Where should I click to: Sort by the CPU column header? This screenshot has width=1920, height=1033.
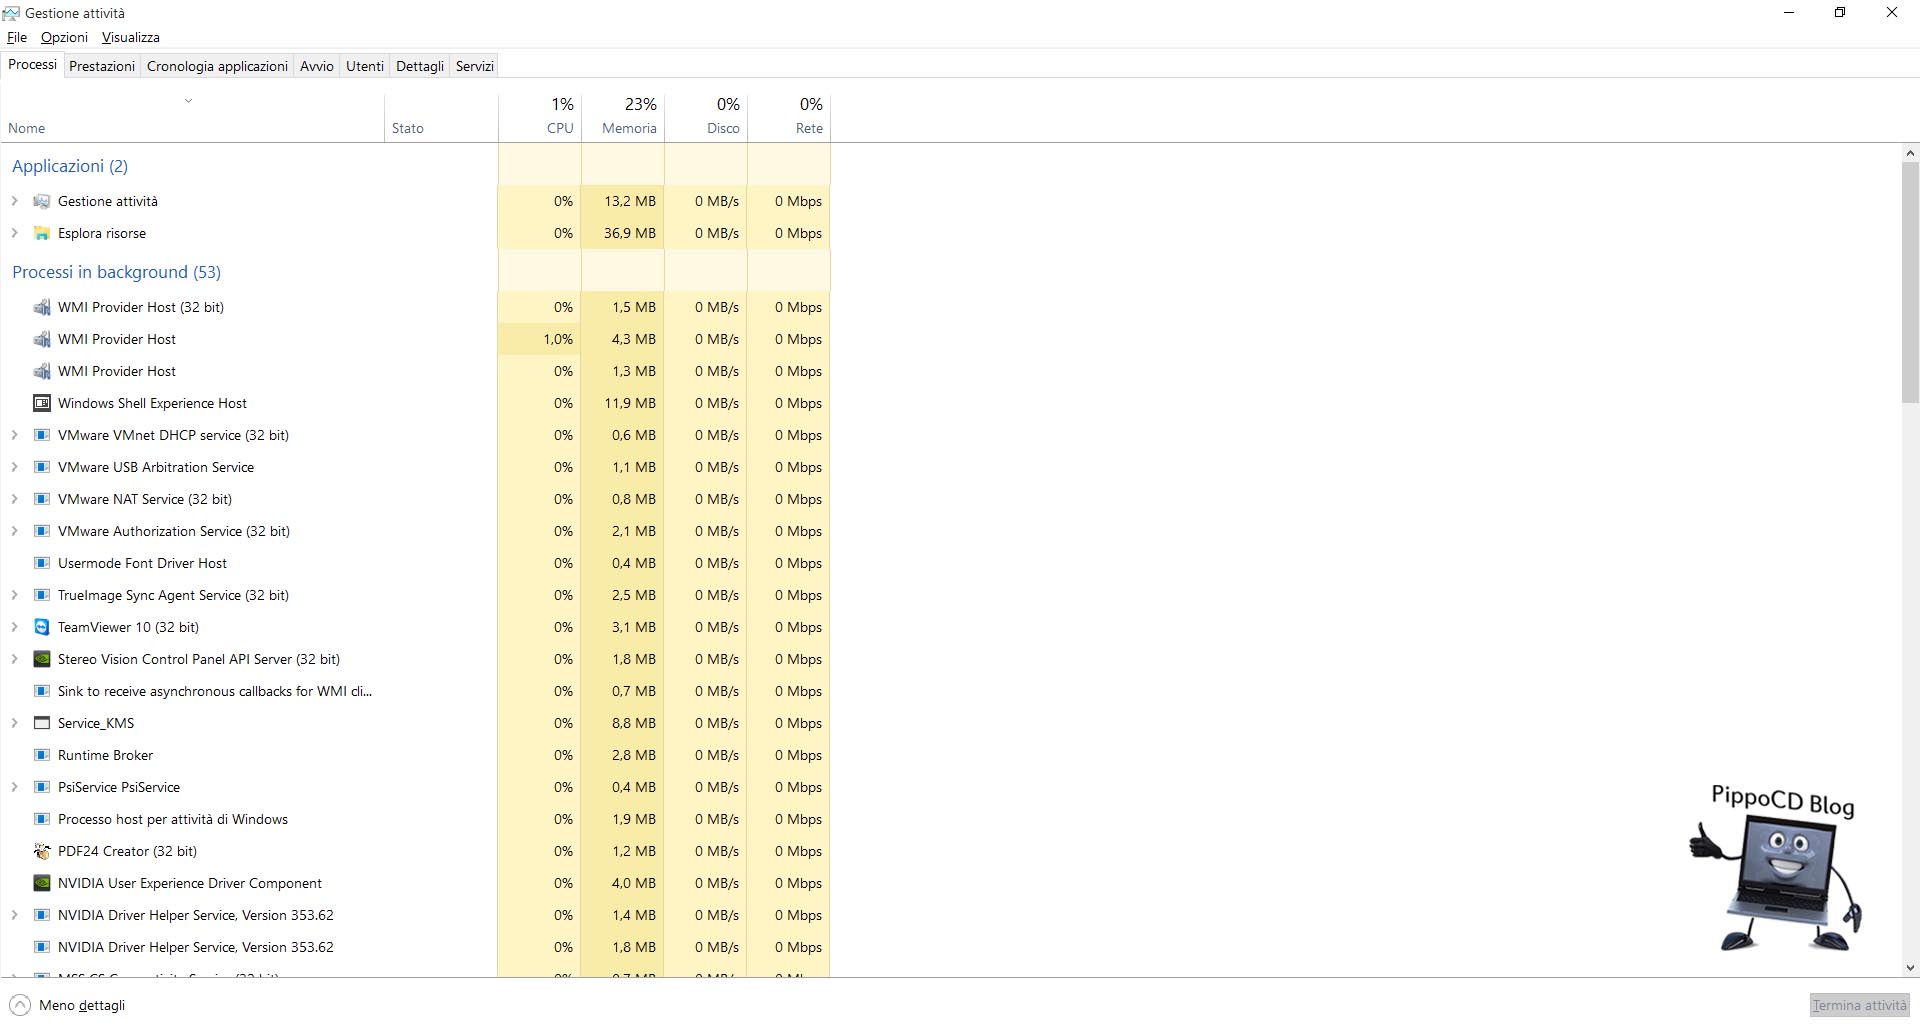(540, 117)
